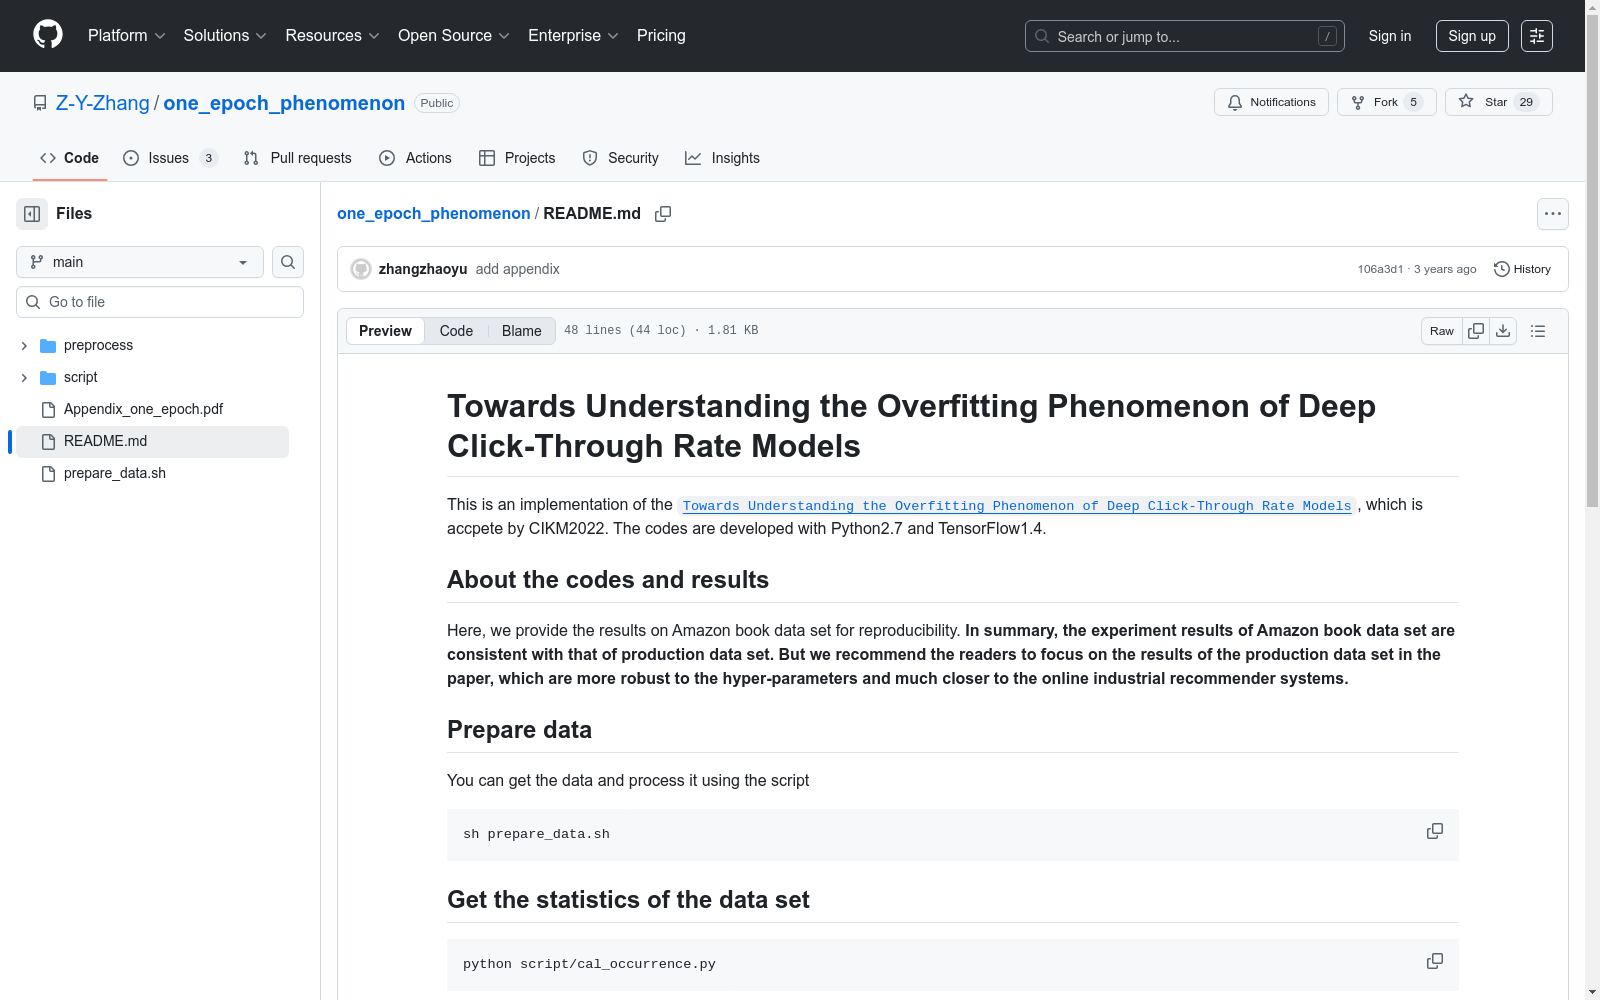This screenshot has height=1000, width=1600.
Task: Click the GitHub logo icon
Action: (47, 35)
